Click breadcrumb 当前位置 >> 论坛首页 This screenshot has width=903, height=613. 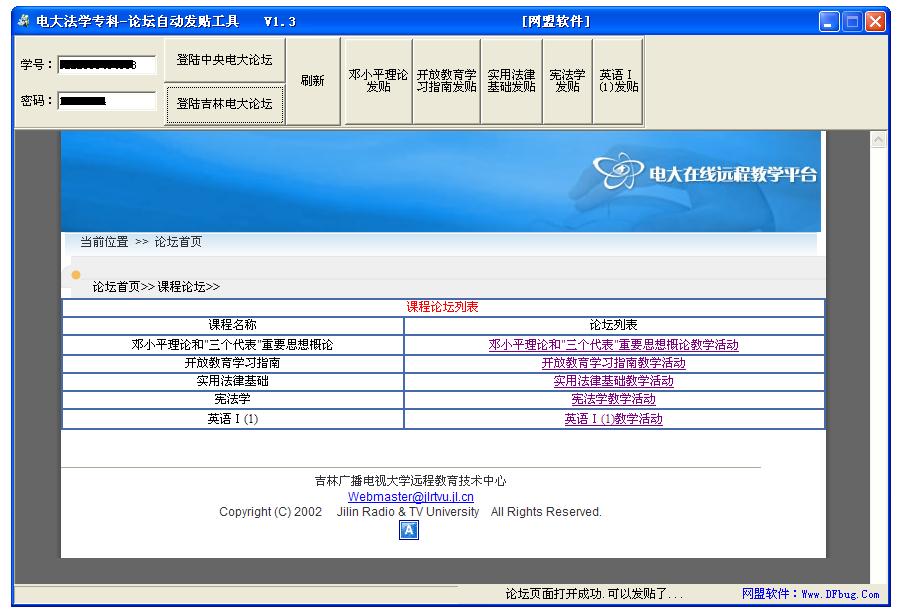[141, 242]
